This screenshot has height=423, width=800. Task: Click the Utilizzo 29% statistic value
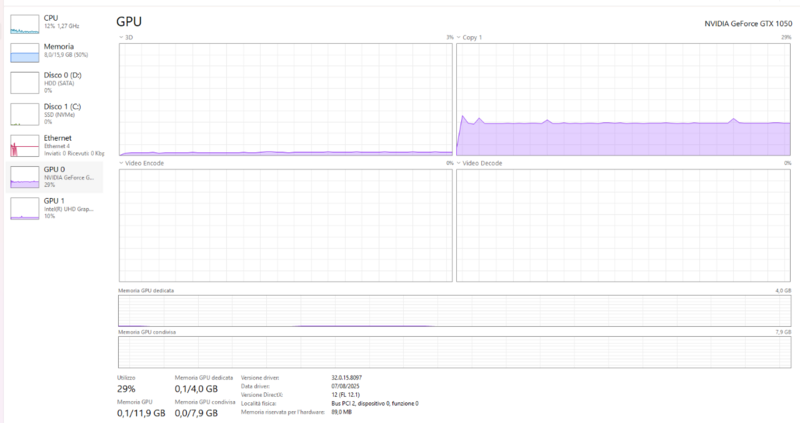(126, 388)
